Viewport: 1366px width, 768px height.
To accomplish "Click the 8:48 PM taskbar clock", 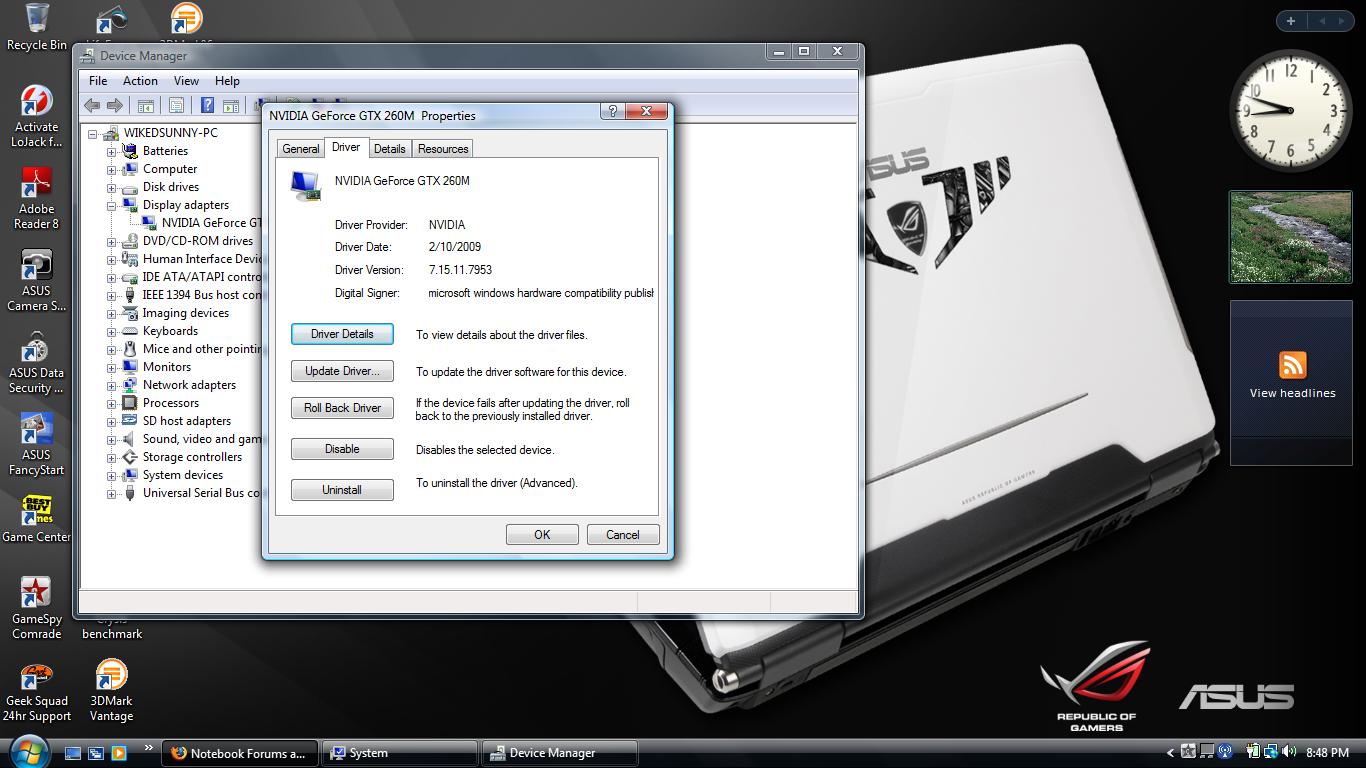I will (1328, 752).
